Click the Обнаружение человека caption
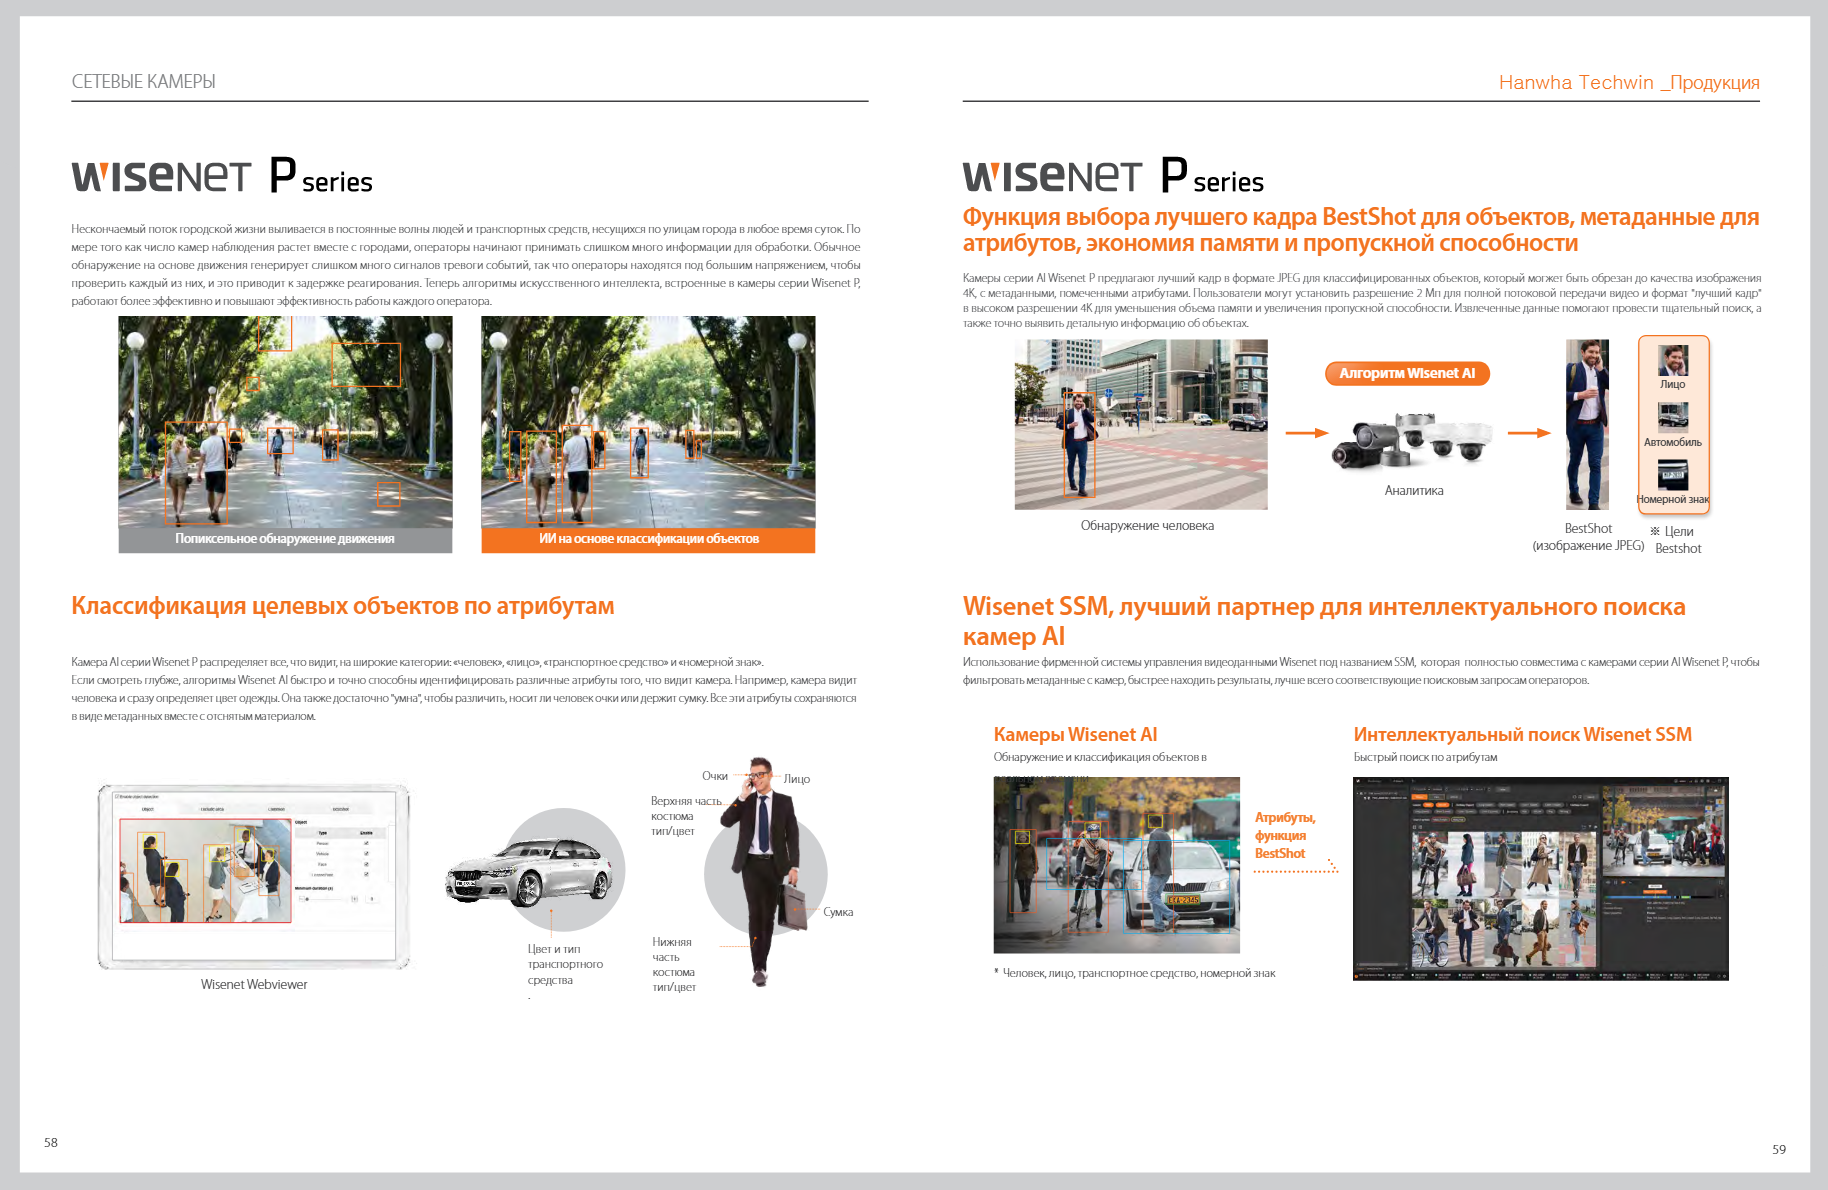The image size is (1828, 1190). [1147, 526]
